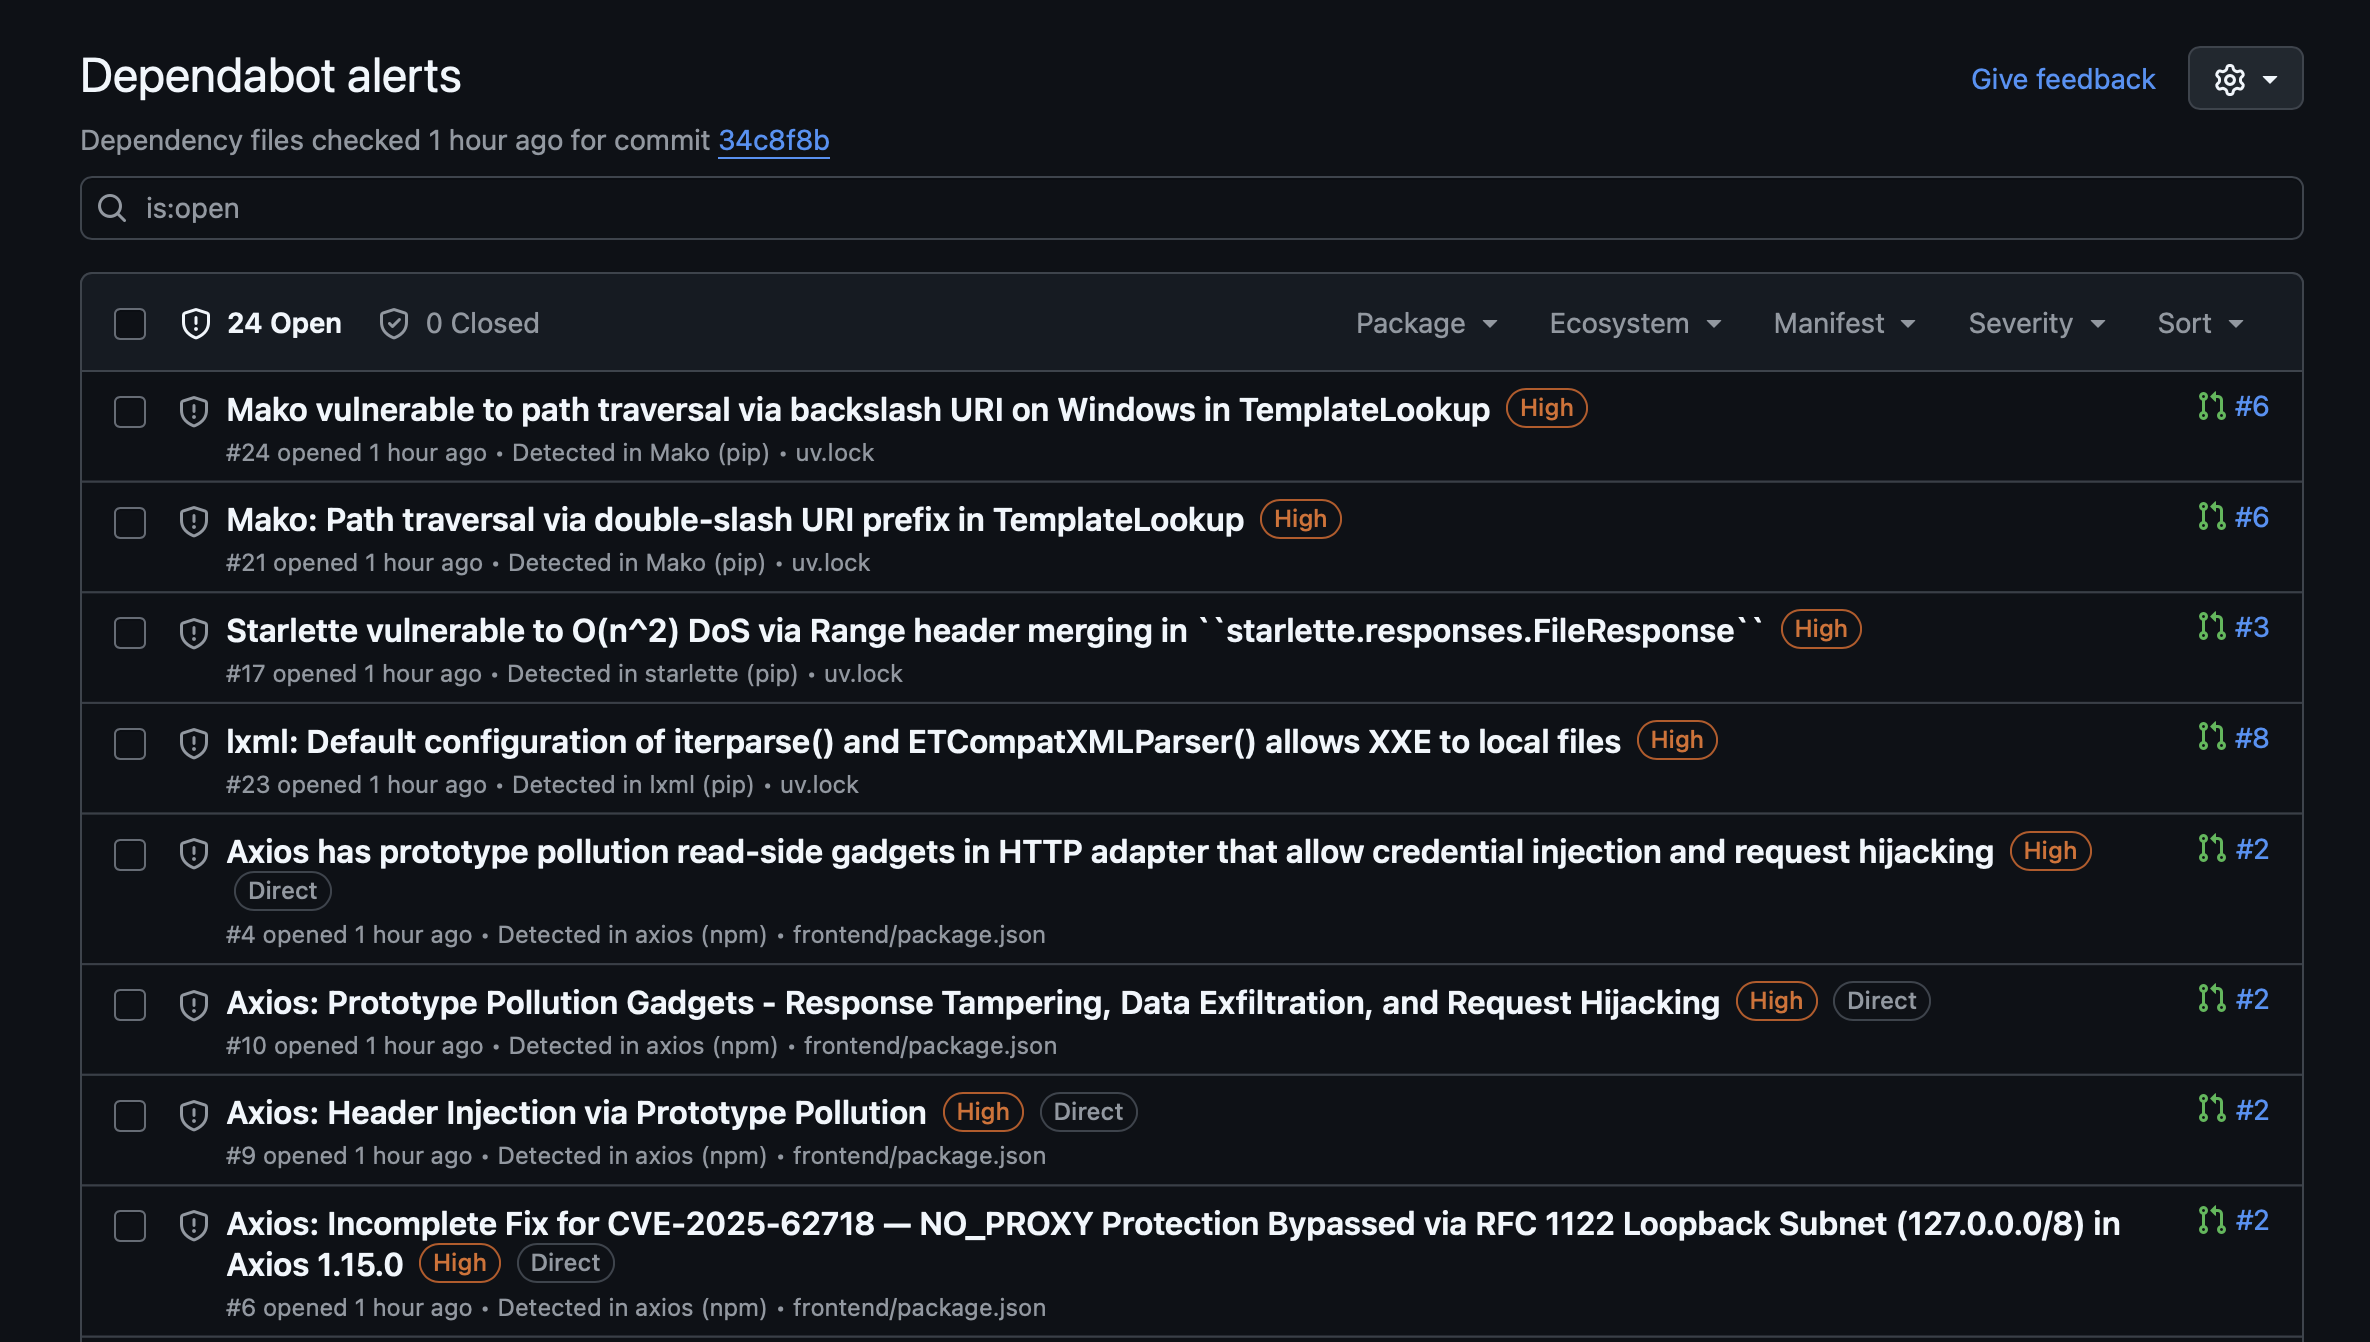Show the 0 Closed alerts tab
Image resolution: width=2370 pixels, height=1342 pixels.
click(x=459, y=323)
